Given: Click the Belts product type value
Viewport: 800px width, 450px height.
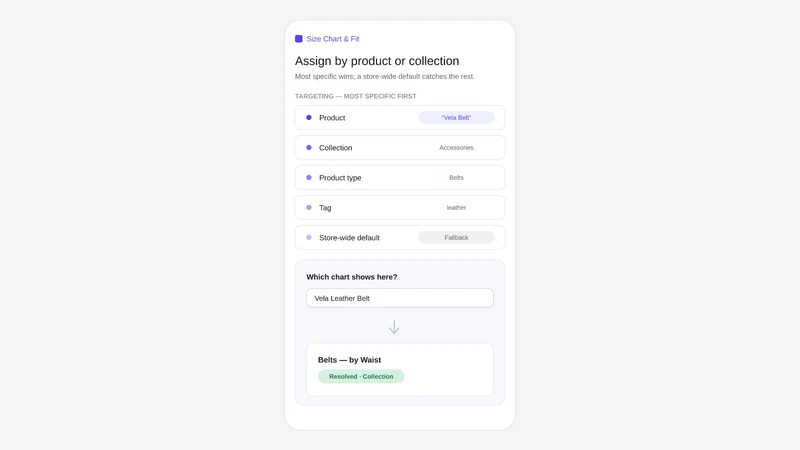Looking at the screenshot, I should 456,178.
